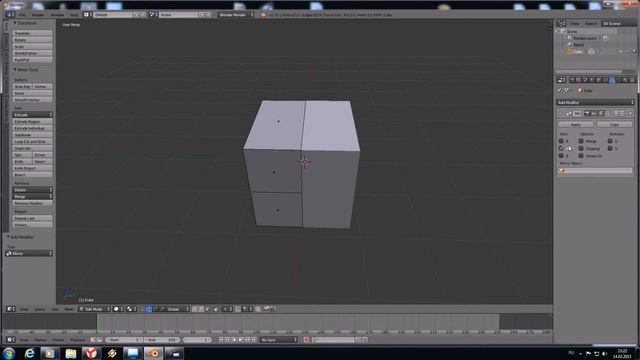The width and height of the screenshot is (640, 360).
Task: Click Blender icon in taskbar
Action: (153, 353)
